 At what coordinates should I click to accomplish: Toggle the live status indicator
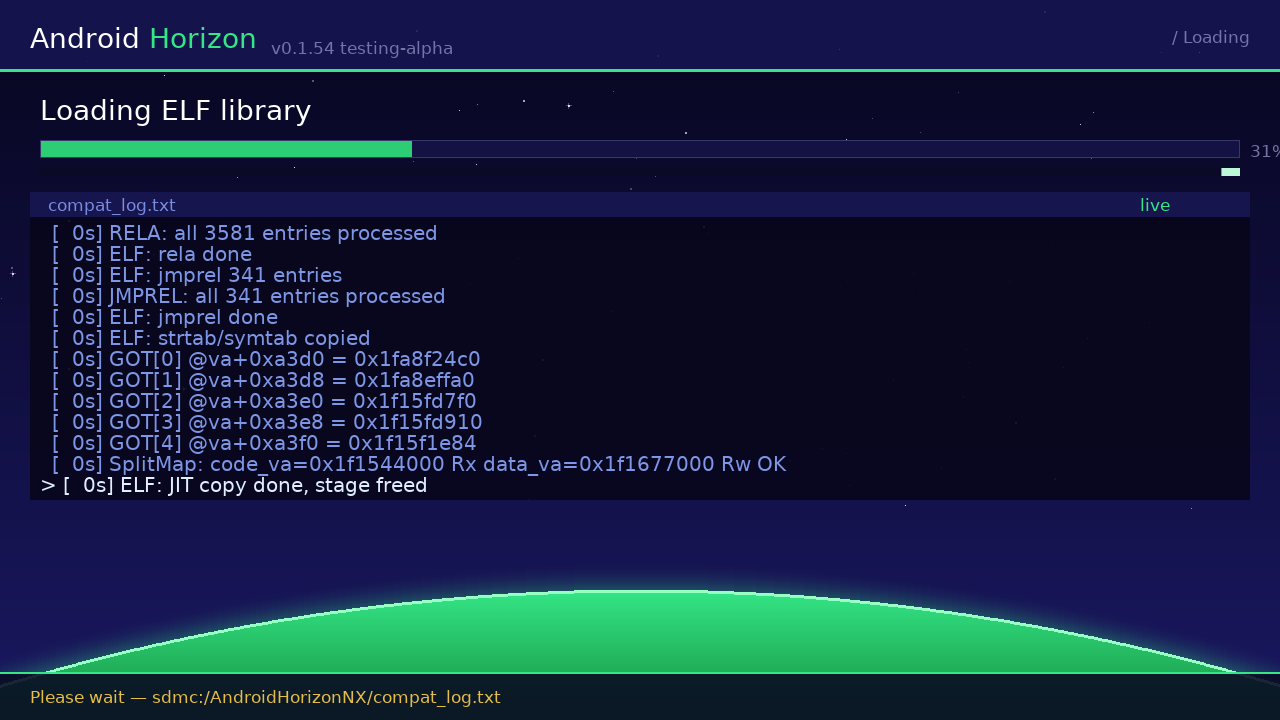click(1155, 205)
